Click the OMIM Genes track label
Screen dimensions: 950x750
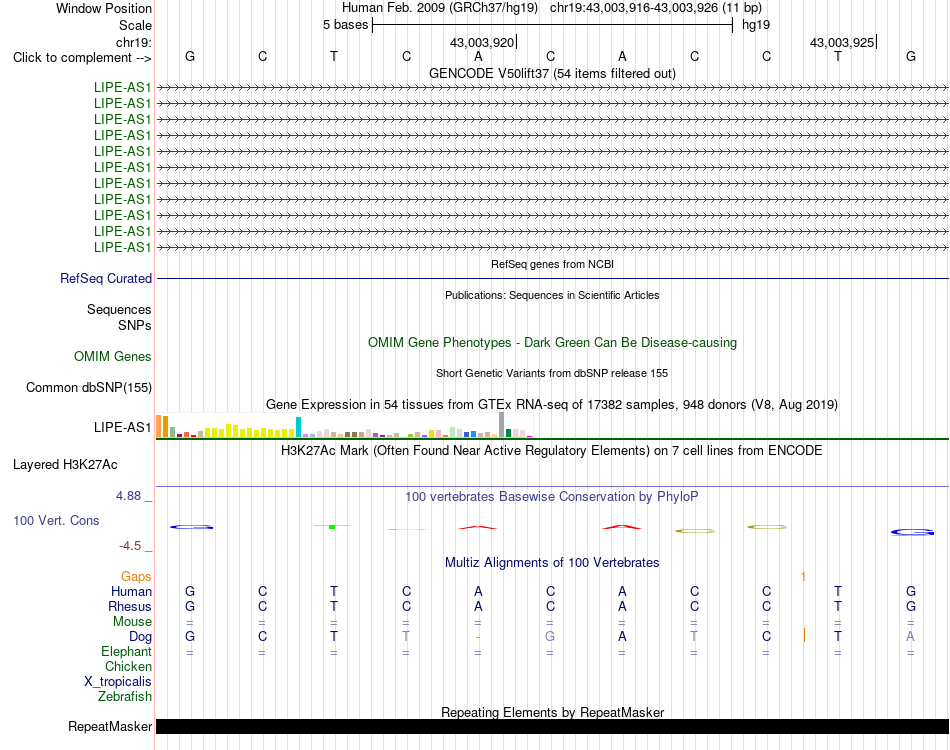tap(113, 356)
